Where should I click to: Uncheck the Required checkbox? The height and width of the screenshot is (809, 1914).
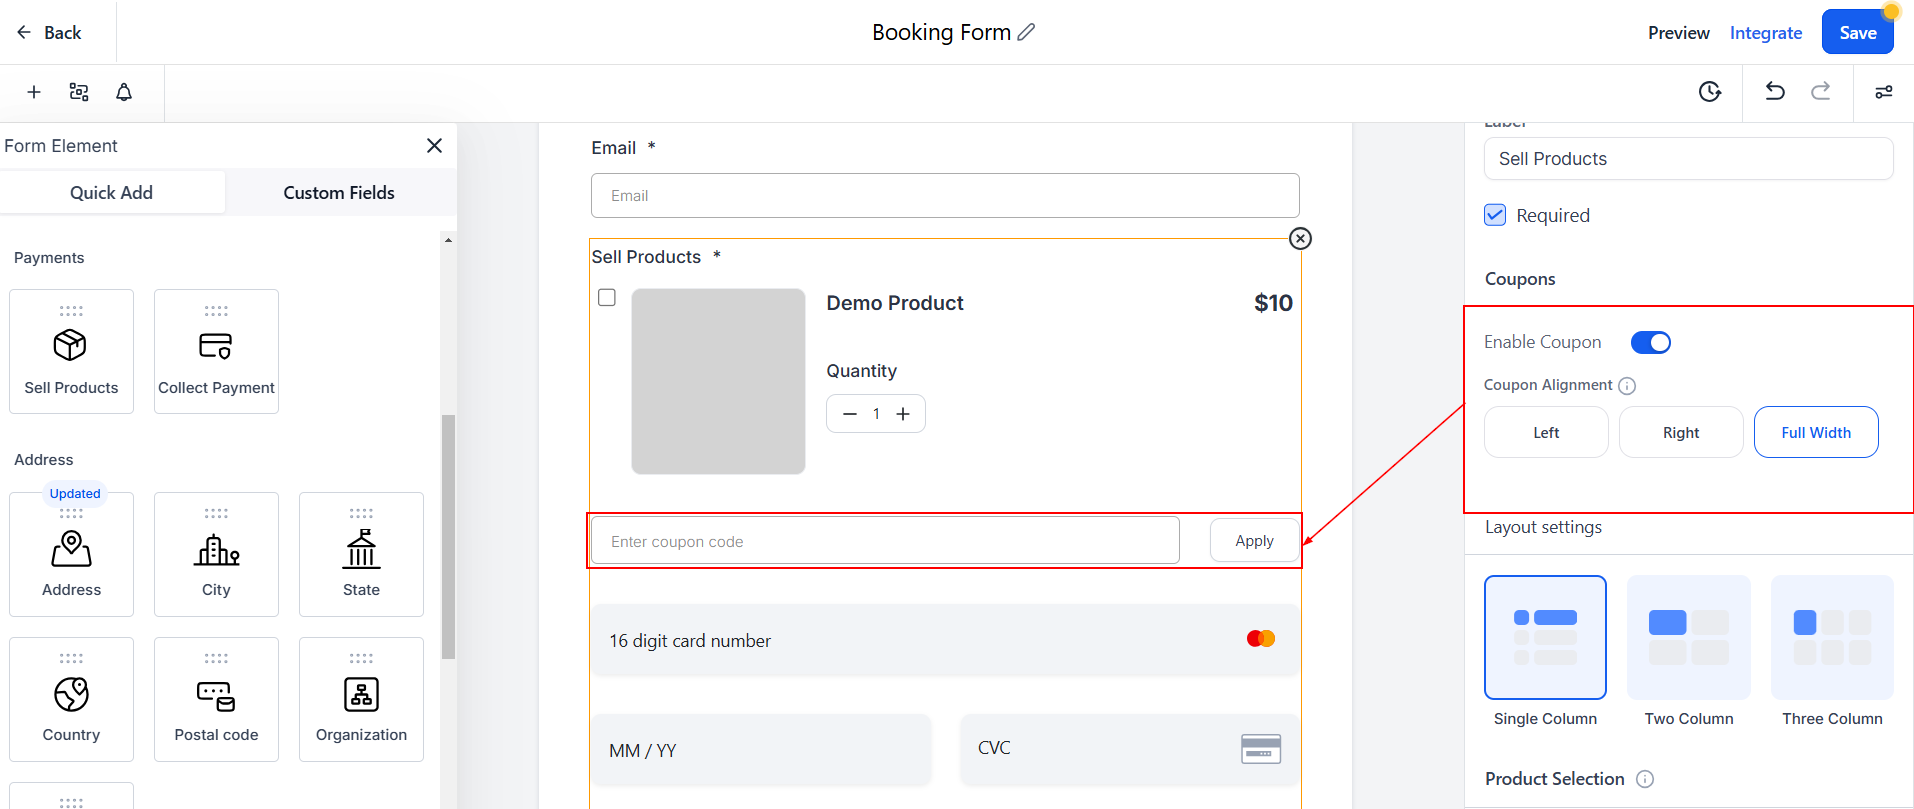click(x=1495, y=215)
